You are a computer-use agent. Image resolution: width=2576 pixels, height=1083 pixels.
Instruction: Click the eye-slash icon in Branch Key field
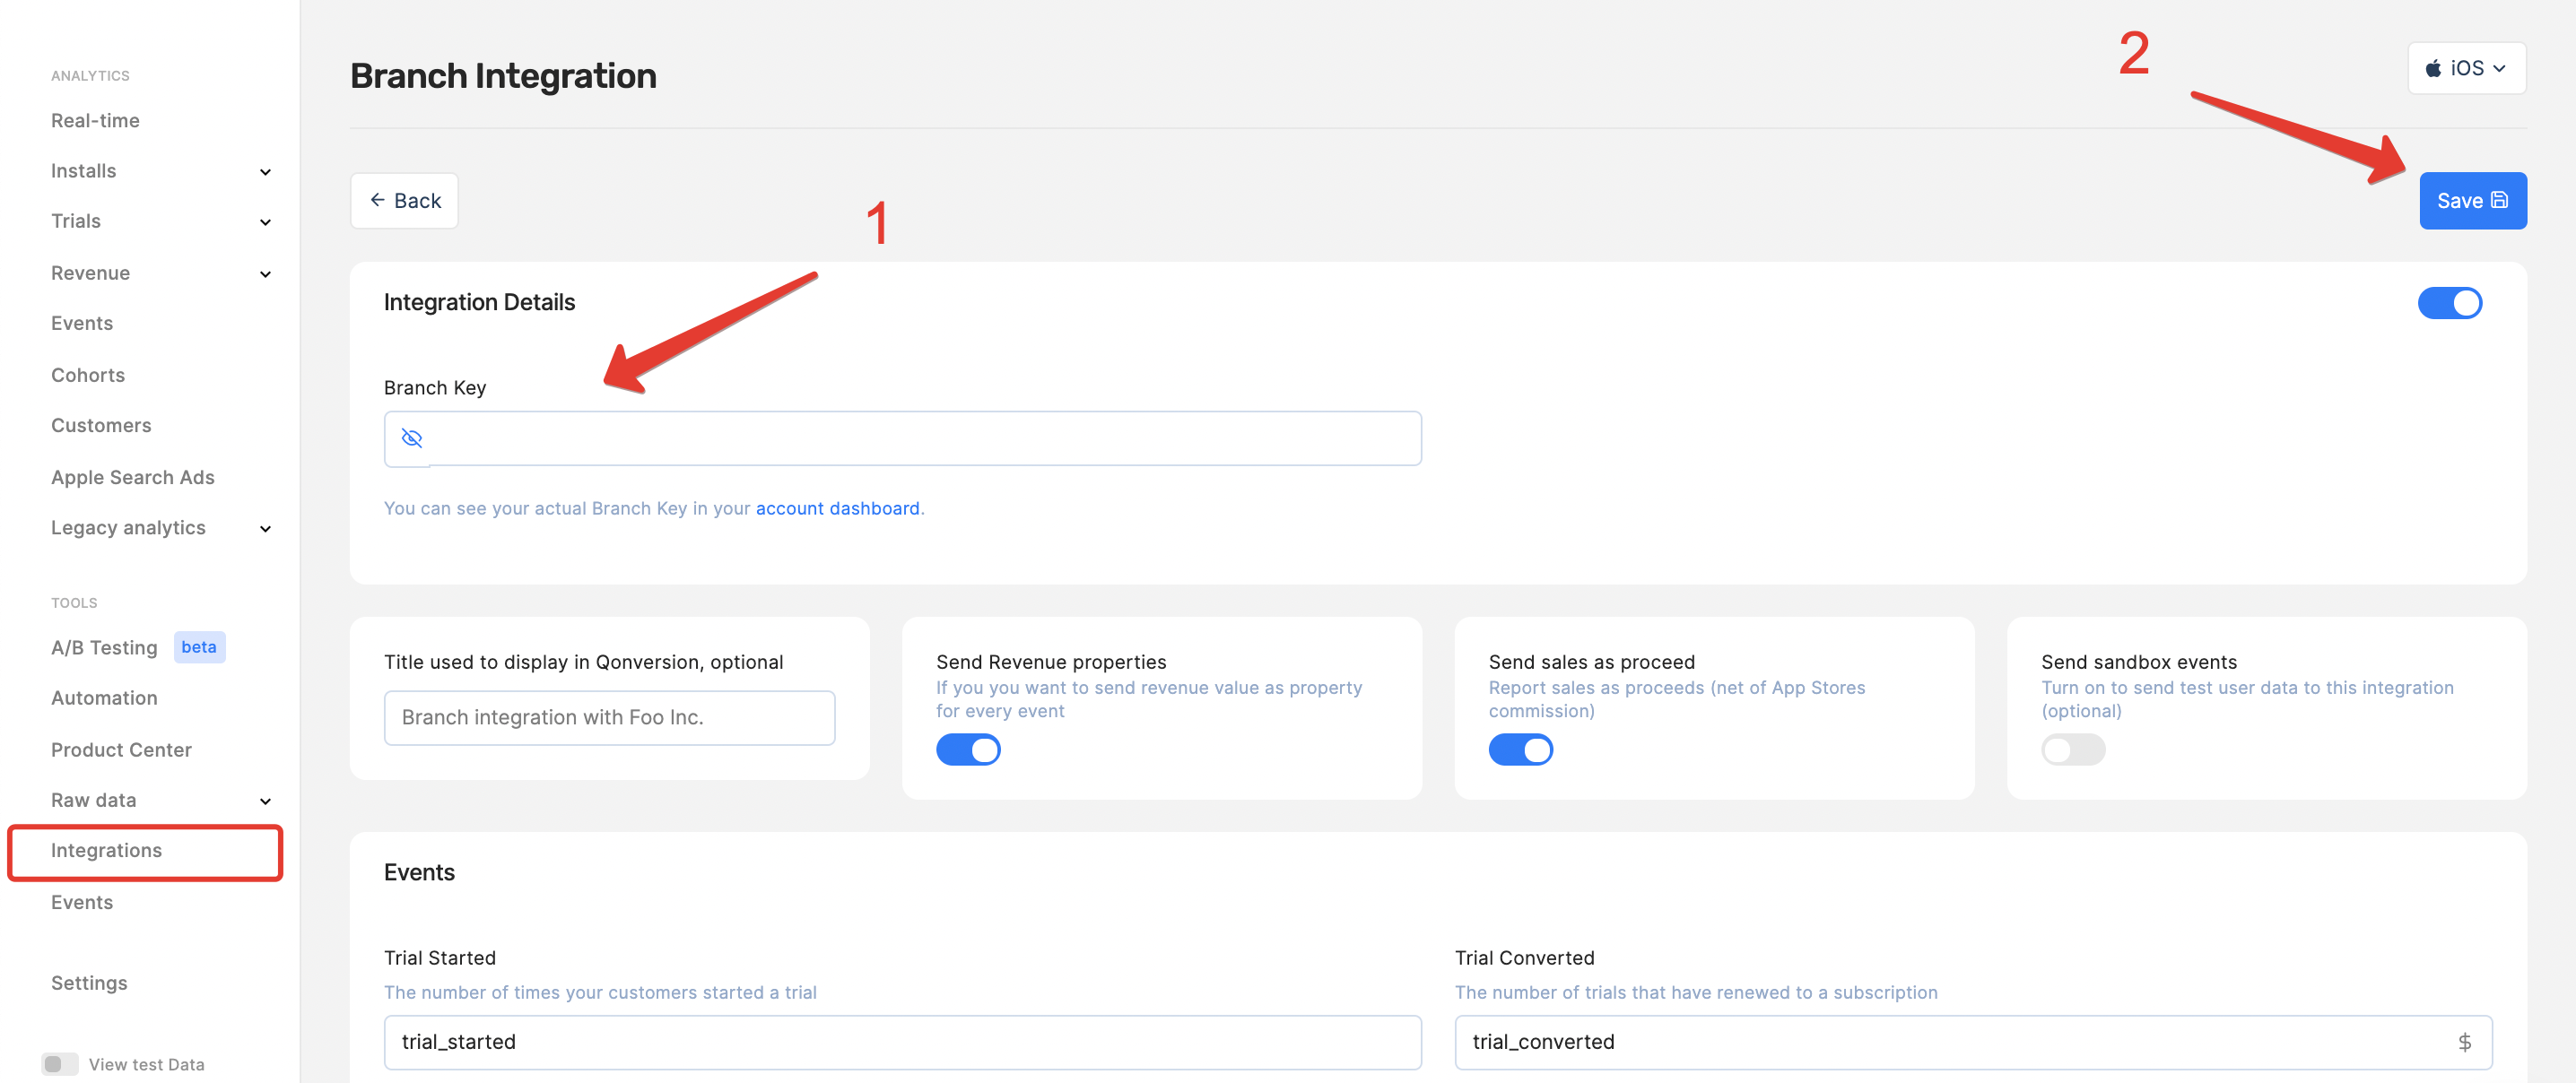(411, 438)
